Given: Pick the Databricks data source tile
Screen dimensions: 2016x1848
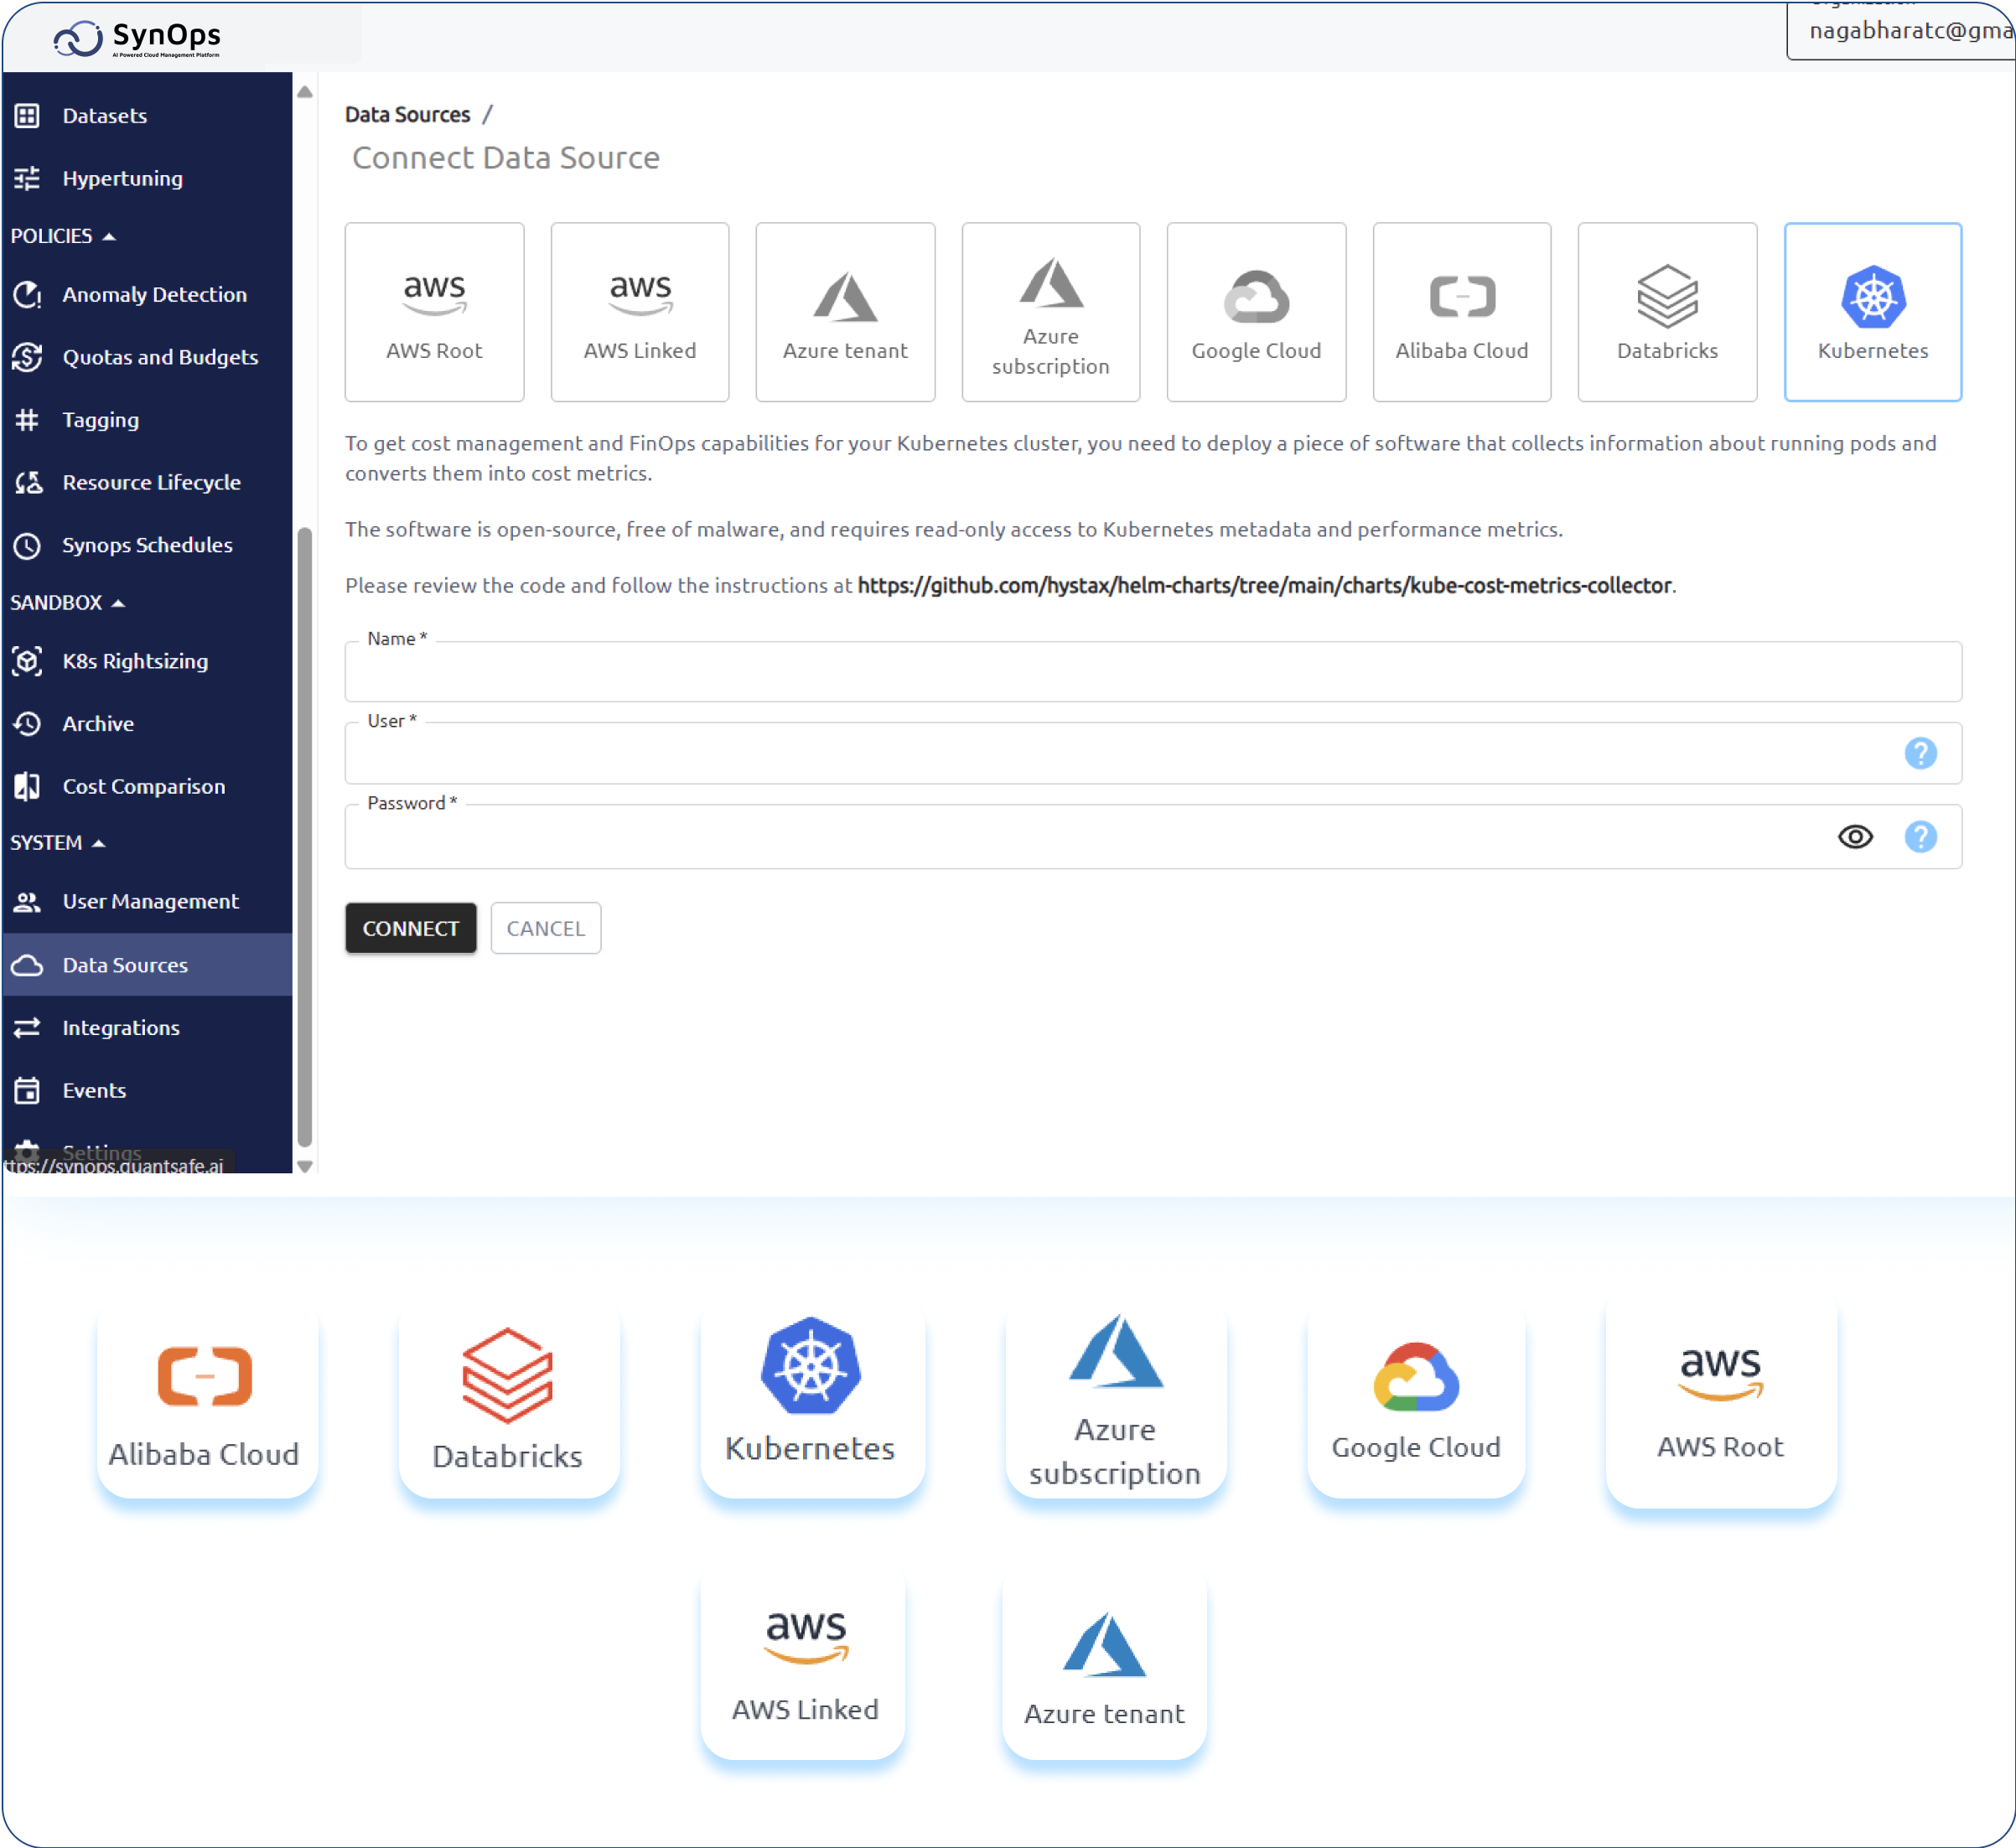Looking at the screenshot, I should pyautogui.click(x=1666, y=311).
